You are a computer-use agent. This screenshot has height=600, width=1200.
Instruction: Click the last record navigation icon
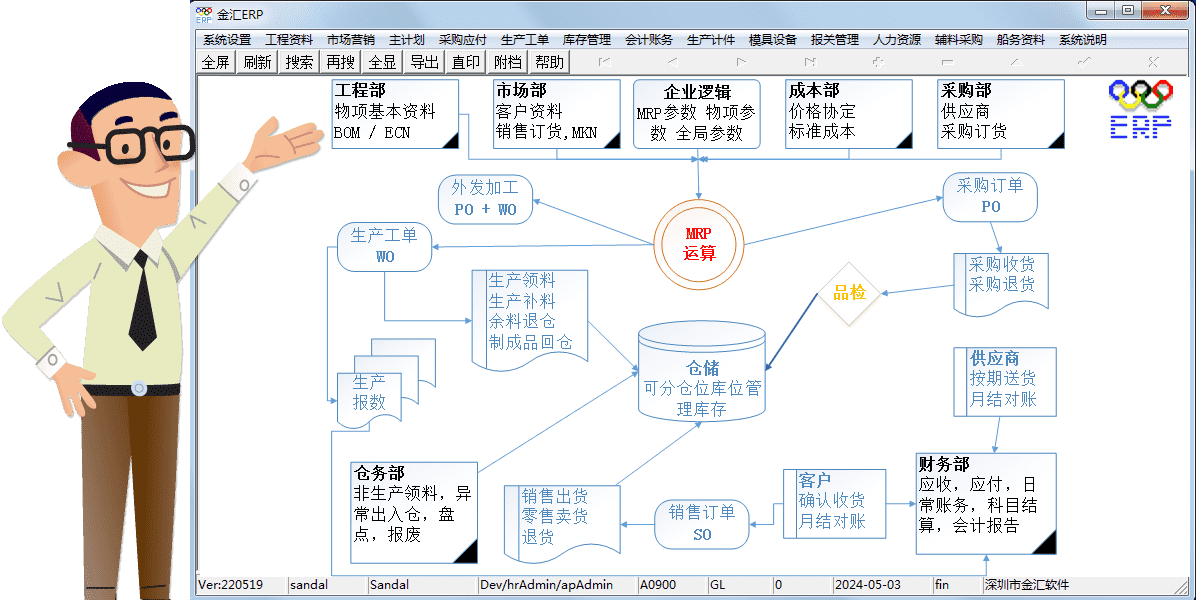click(x=810, y=62)
